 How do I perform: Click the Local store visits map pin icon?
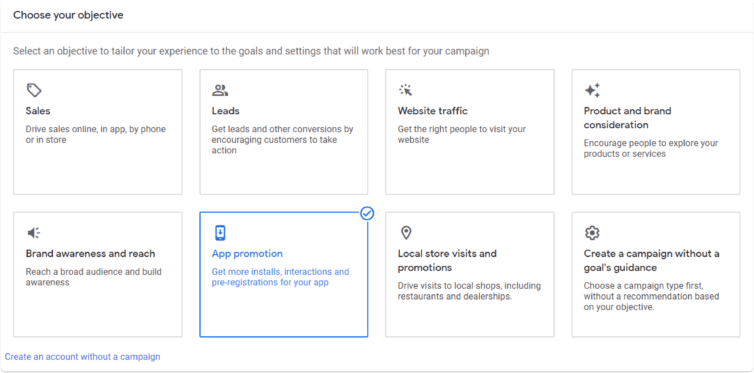coord(406,233)
